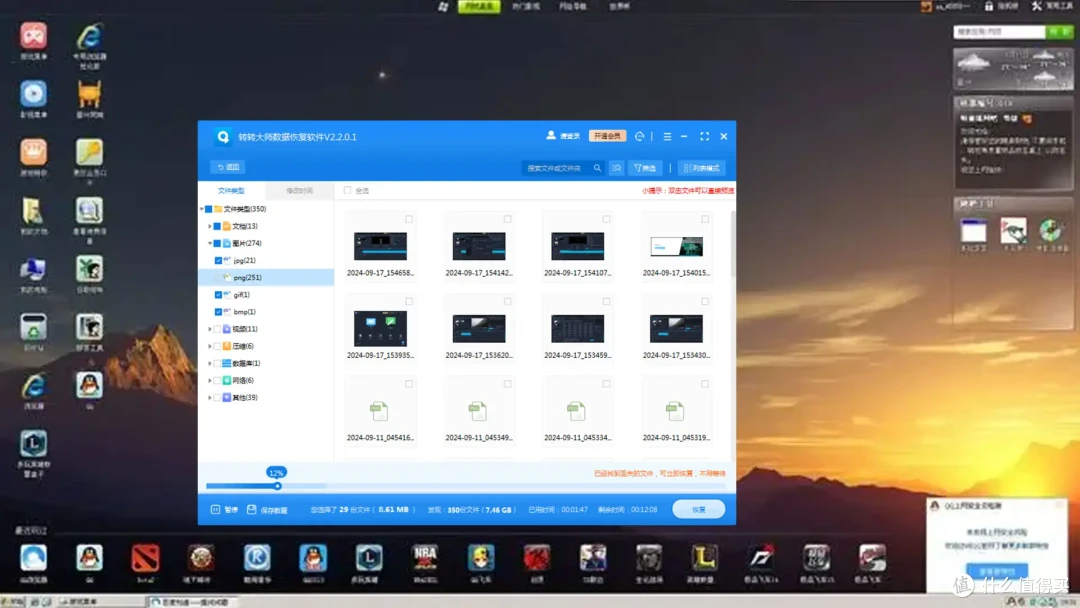This screenshot has height=608, width=1080.
Task: Click the 保存数据 save data label
Action: pos(274,510)
